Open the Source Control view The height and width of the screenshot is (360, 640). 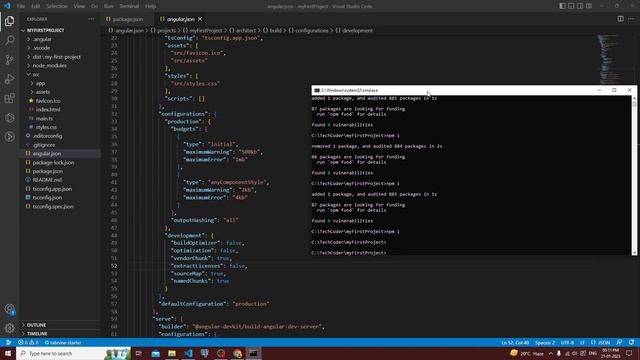click(9, 60)
